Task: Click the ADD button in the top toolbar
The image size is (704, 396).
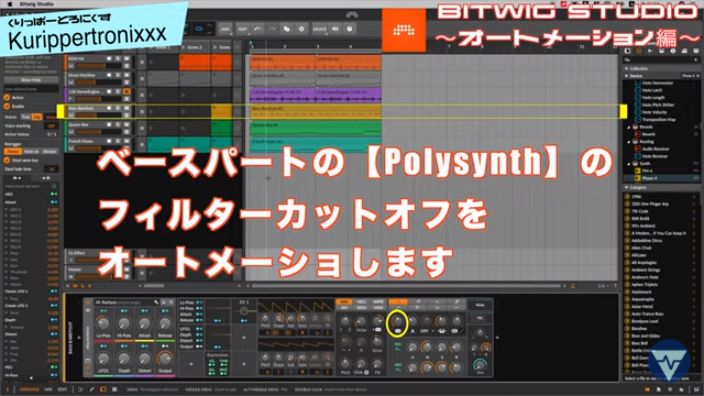Action: click(225, 29)
